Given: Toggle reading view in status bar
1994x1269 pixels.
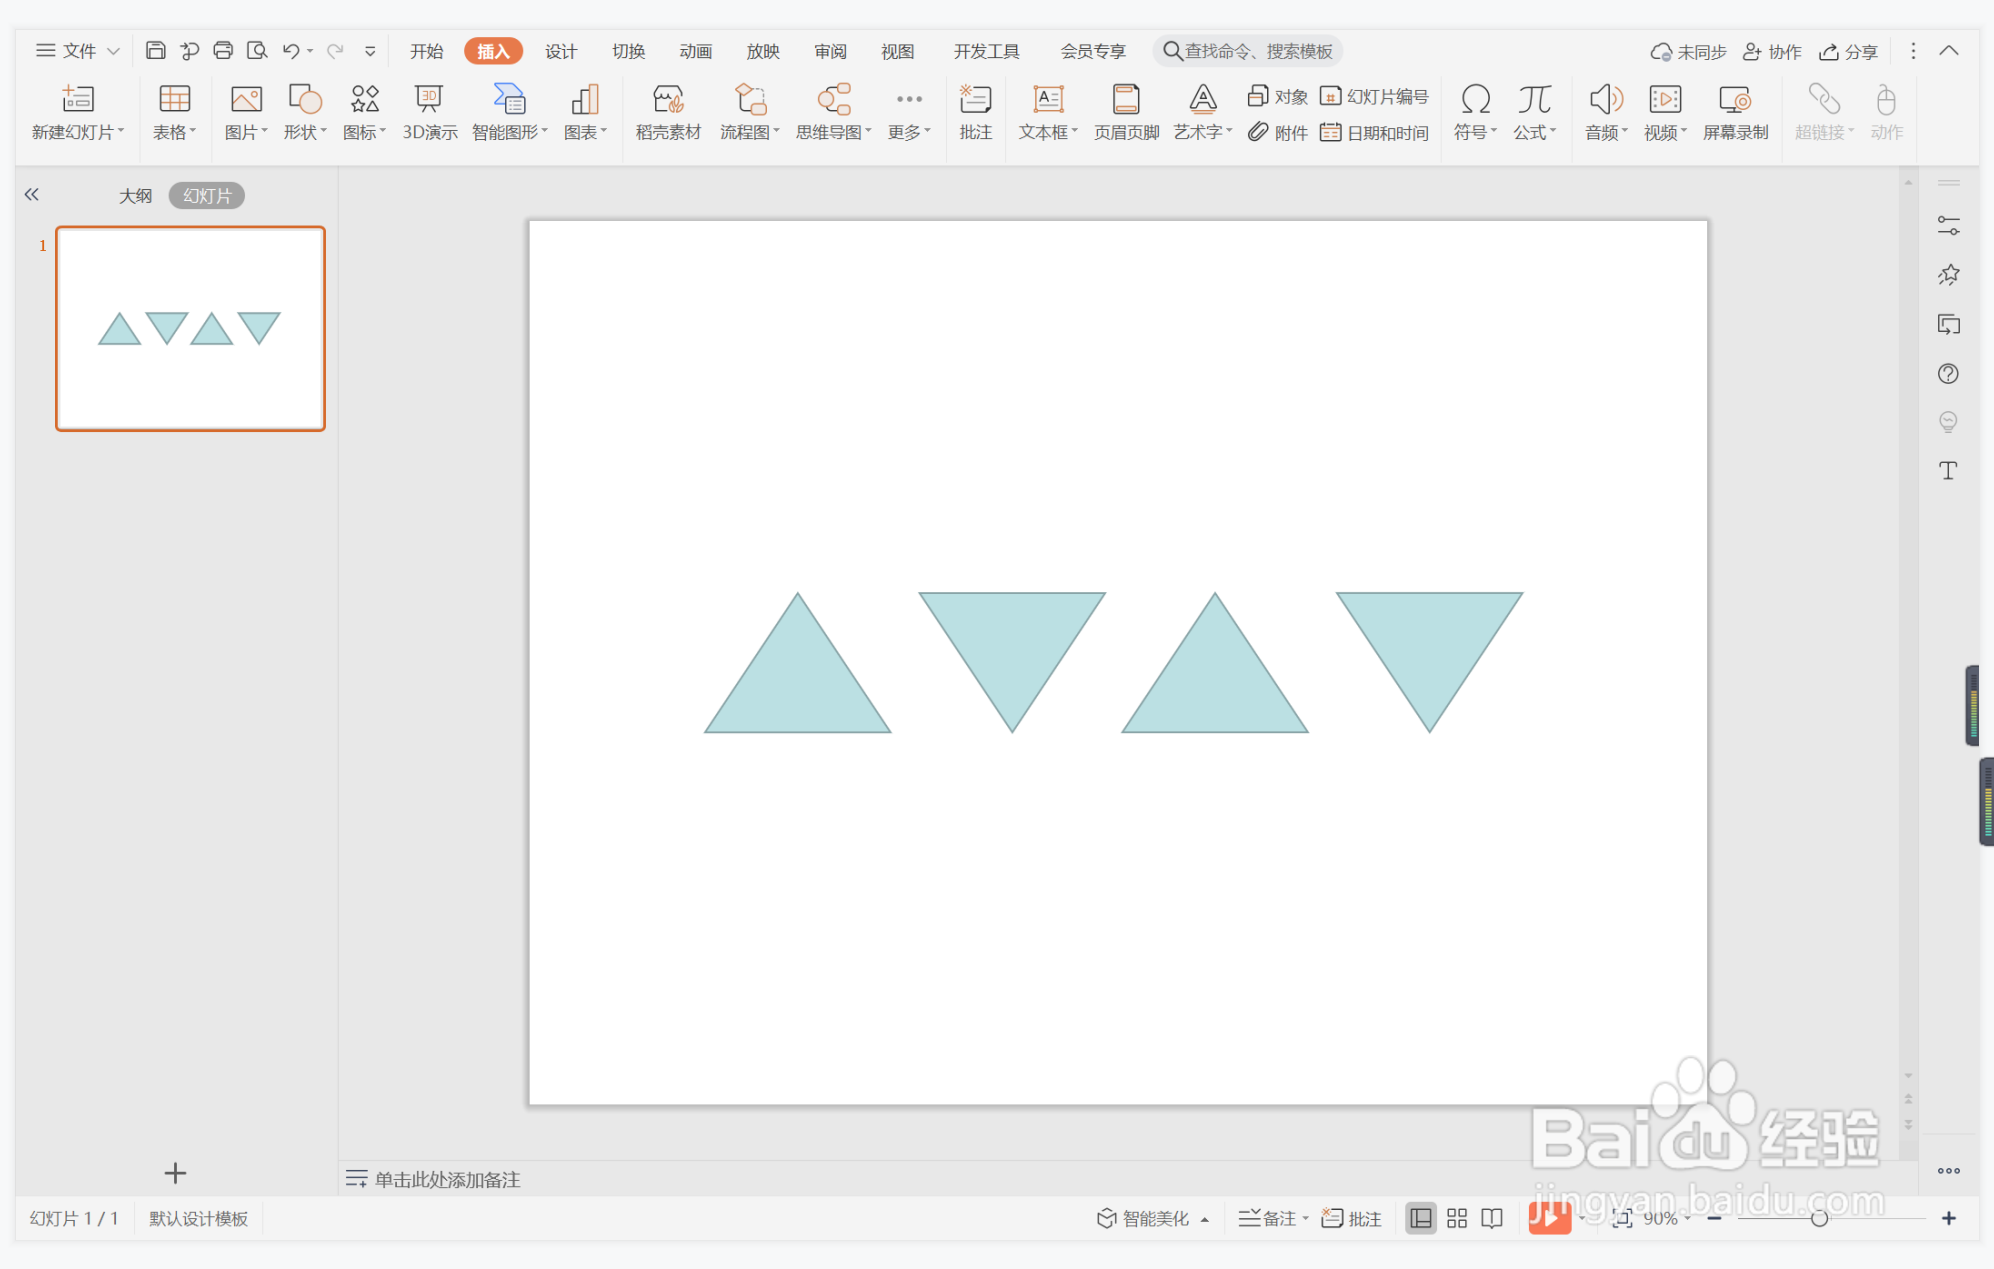Looking at the screenshot, I should pos(1492,1218).
